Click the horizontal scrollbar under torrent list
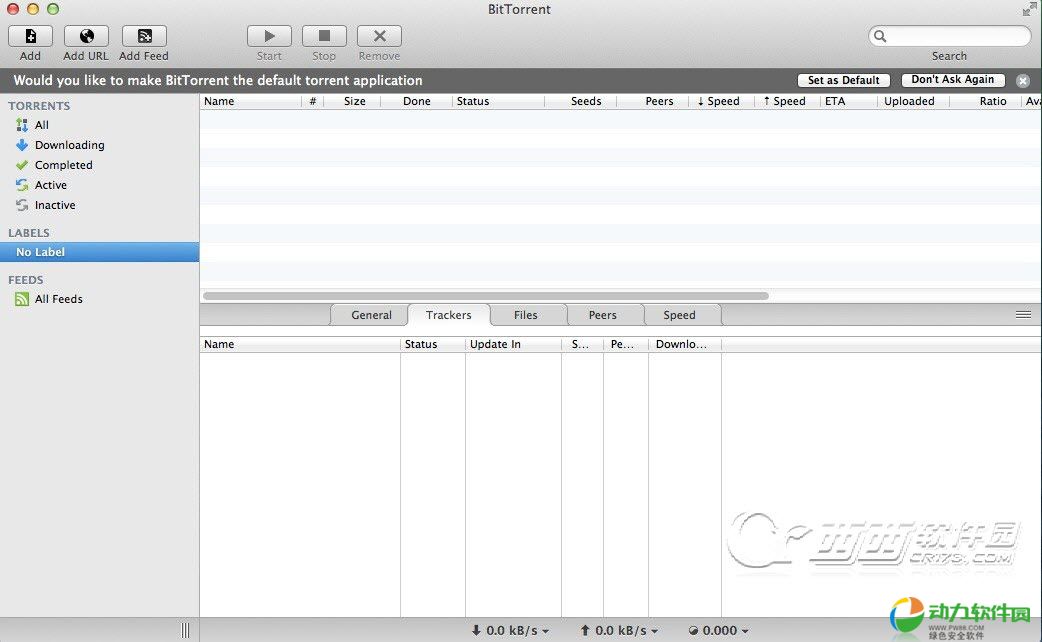1042x642 pixels. 486,296
